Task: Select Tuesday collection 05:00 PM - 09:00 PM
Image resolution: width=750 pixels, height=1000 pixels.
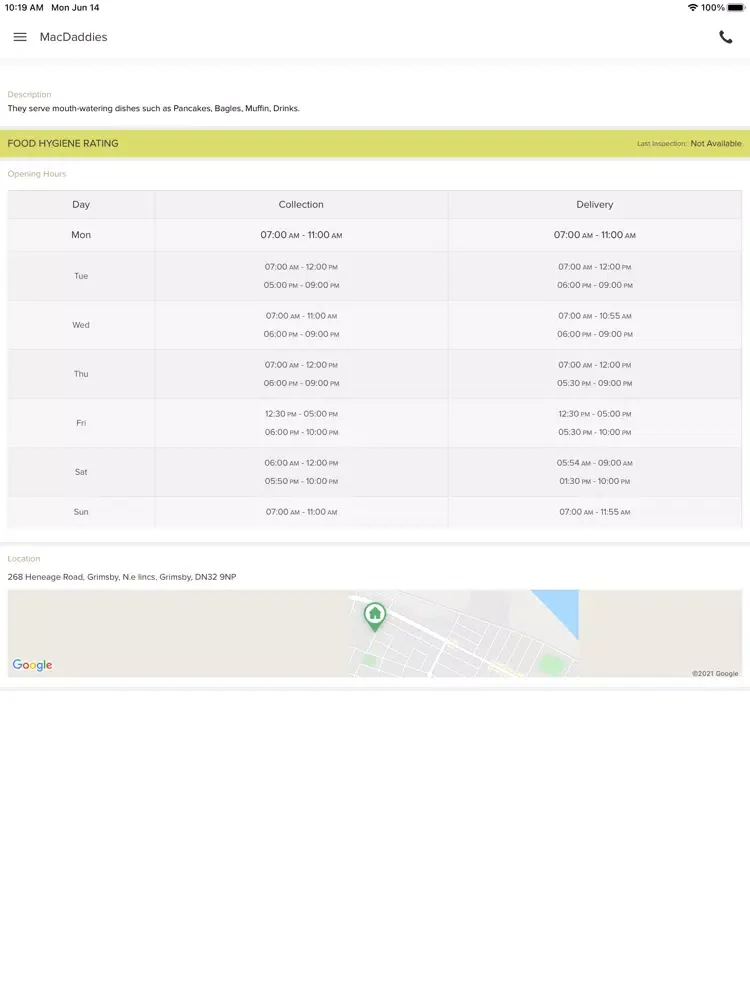Action: pos(301,285)
